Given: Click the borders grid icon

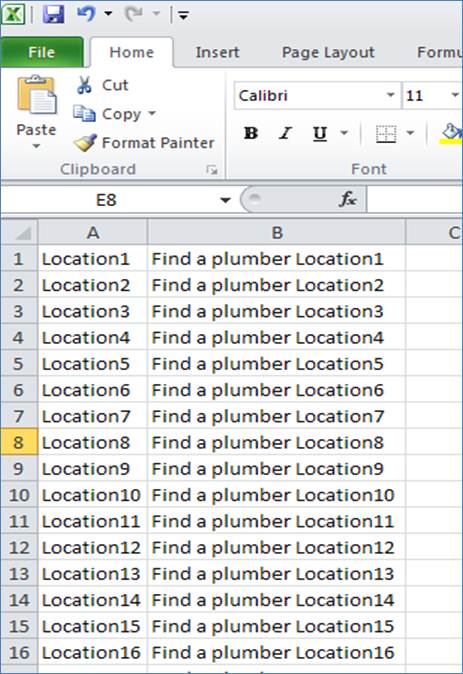Looking at the screenshot, I should coord(386,133).
